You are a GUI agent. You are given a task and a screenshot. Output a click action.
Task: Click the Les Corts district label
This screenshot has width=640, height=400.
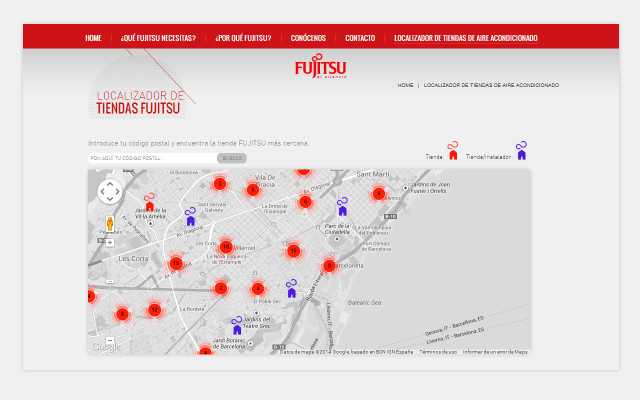pos(133,259)
